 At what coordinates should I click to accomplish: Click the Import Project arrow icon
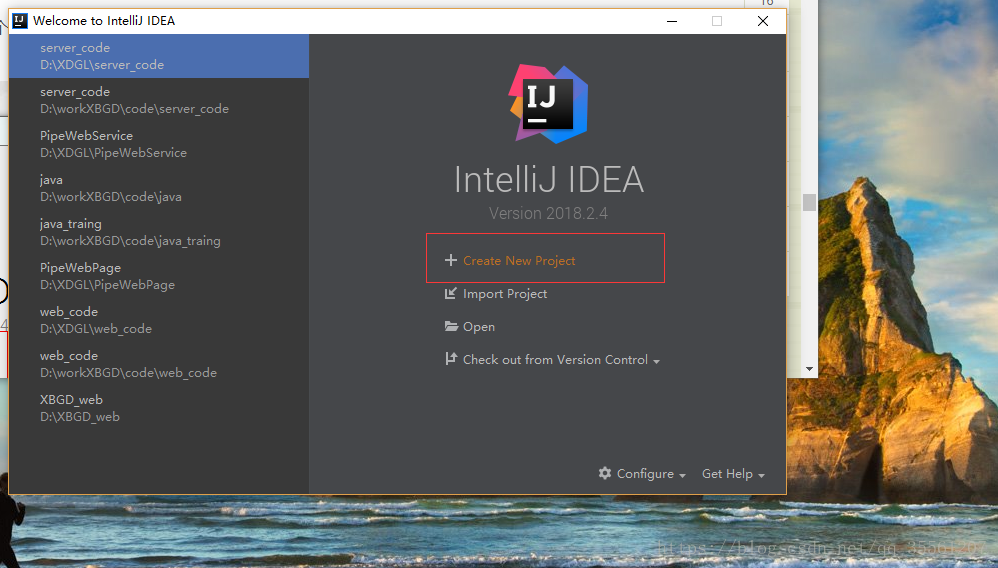pos(451,293)
